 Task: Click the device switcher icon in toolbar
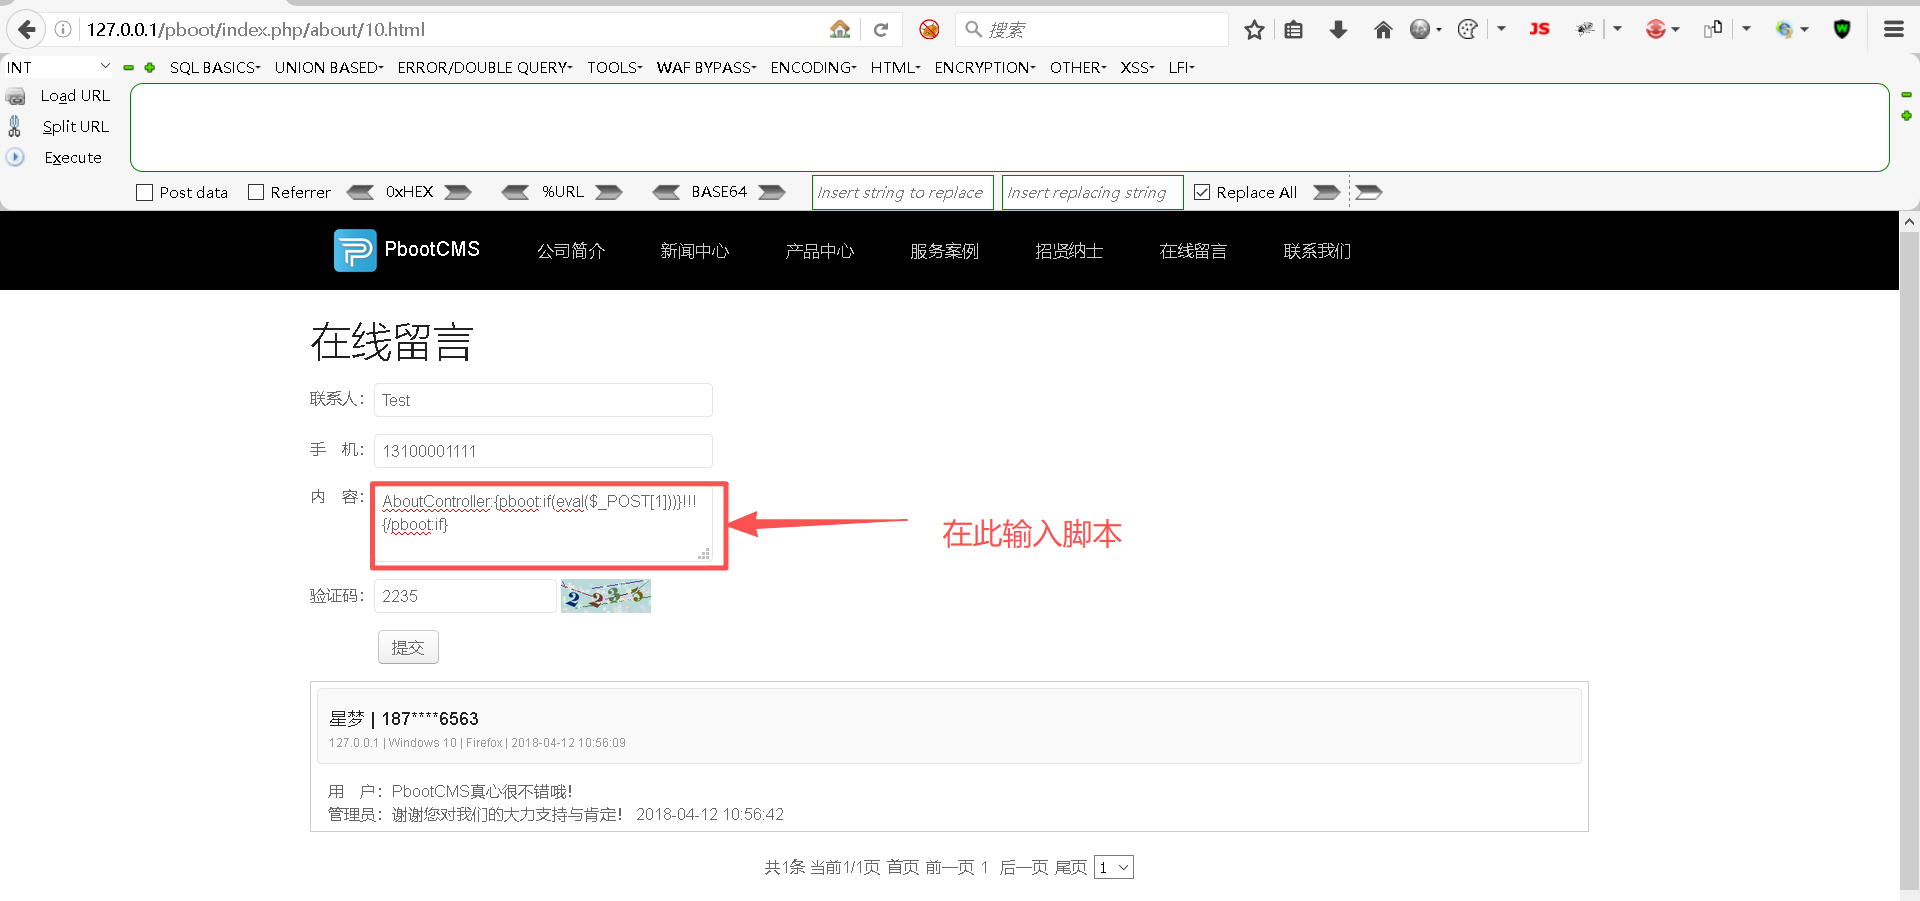click(x=1713, y=29)
